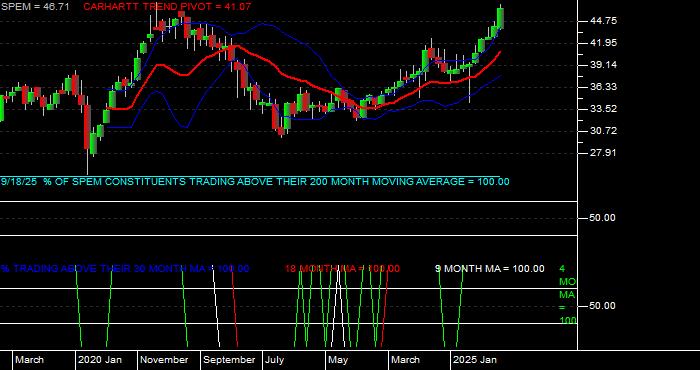Click the 33.52 price axis label
The width and height of the screenshot is (700, 370).
point(603,108)
